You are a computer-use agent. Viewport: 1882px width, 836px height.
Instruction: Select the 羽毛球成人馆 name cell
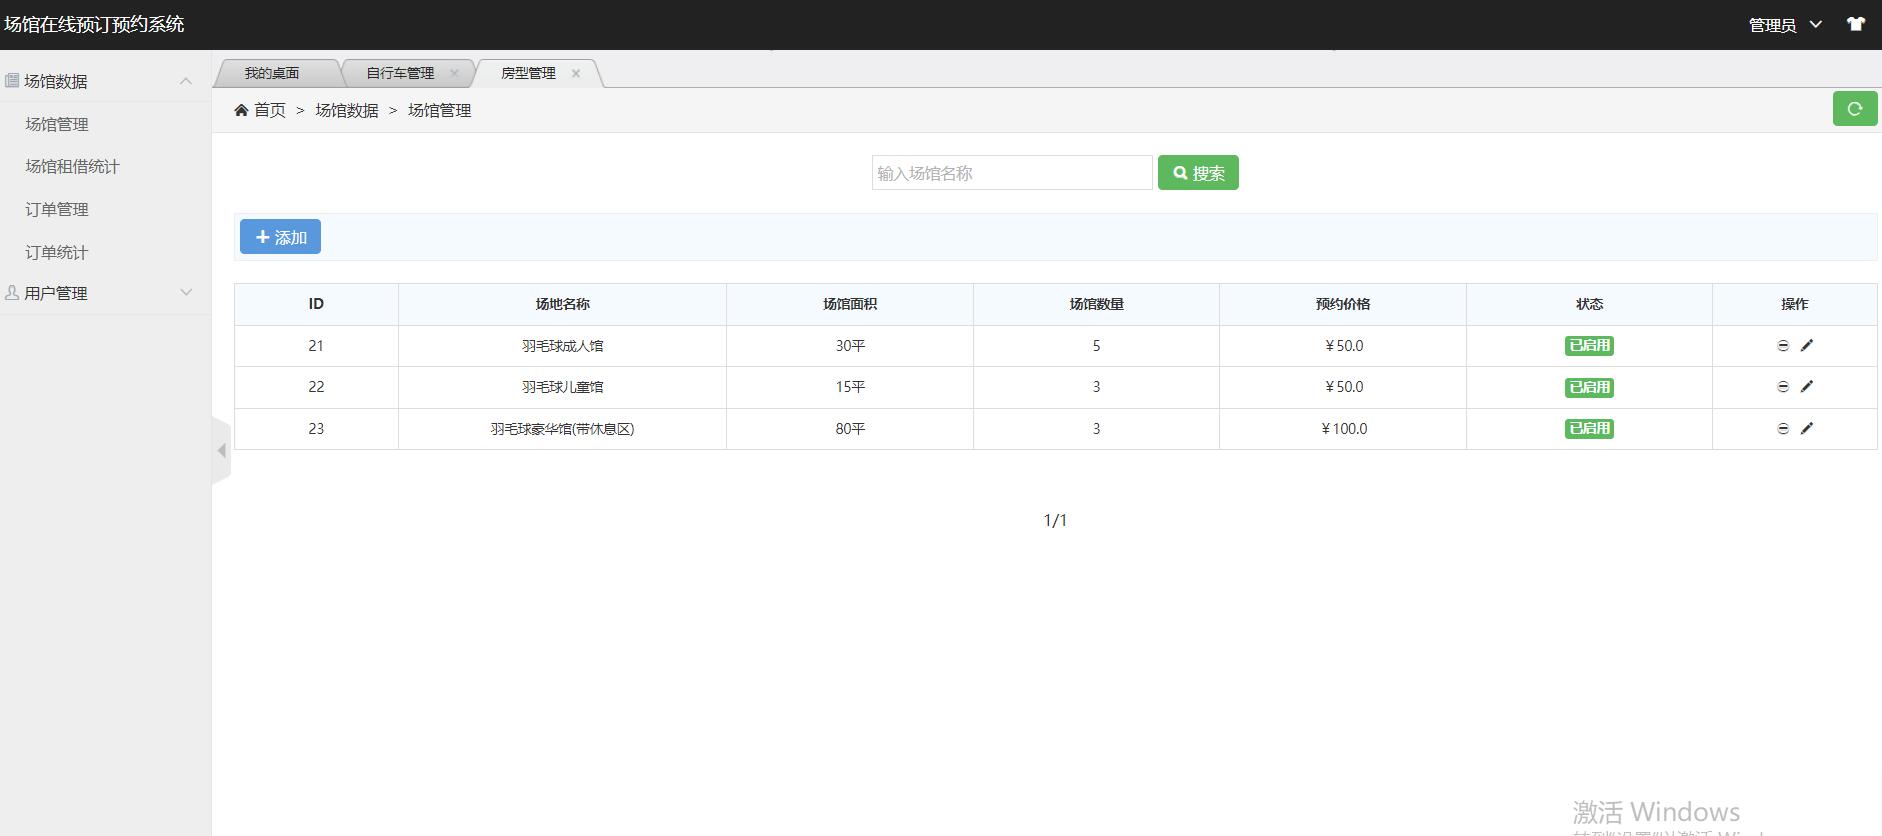pyautogui.click(x=562, y=346)
